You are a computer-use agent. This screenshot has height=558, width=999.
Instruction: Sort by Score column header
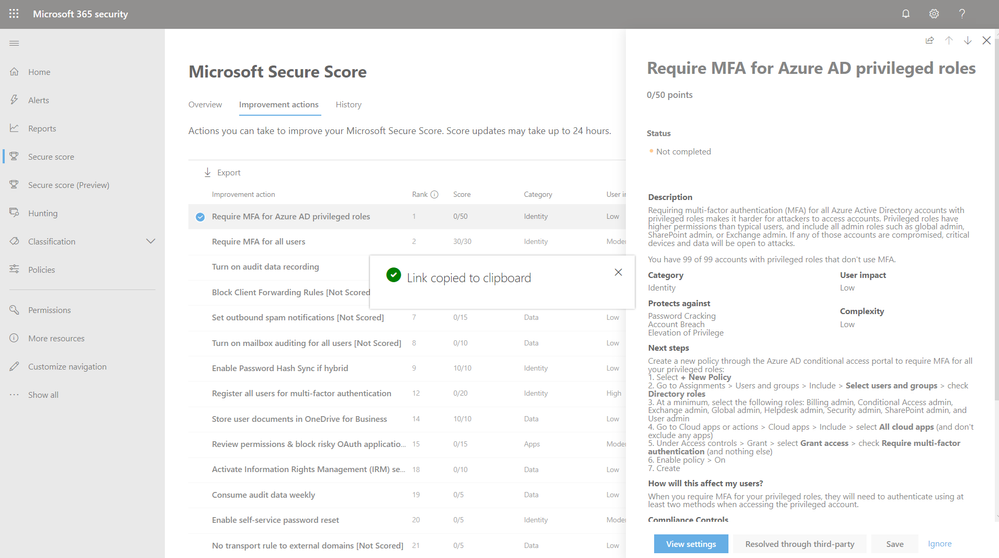click(462, 194)
